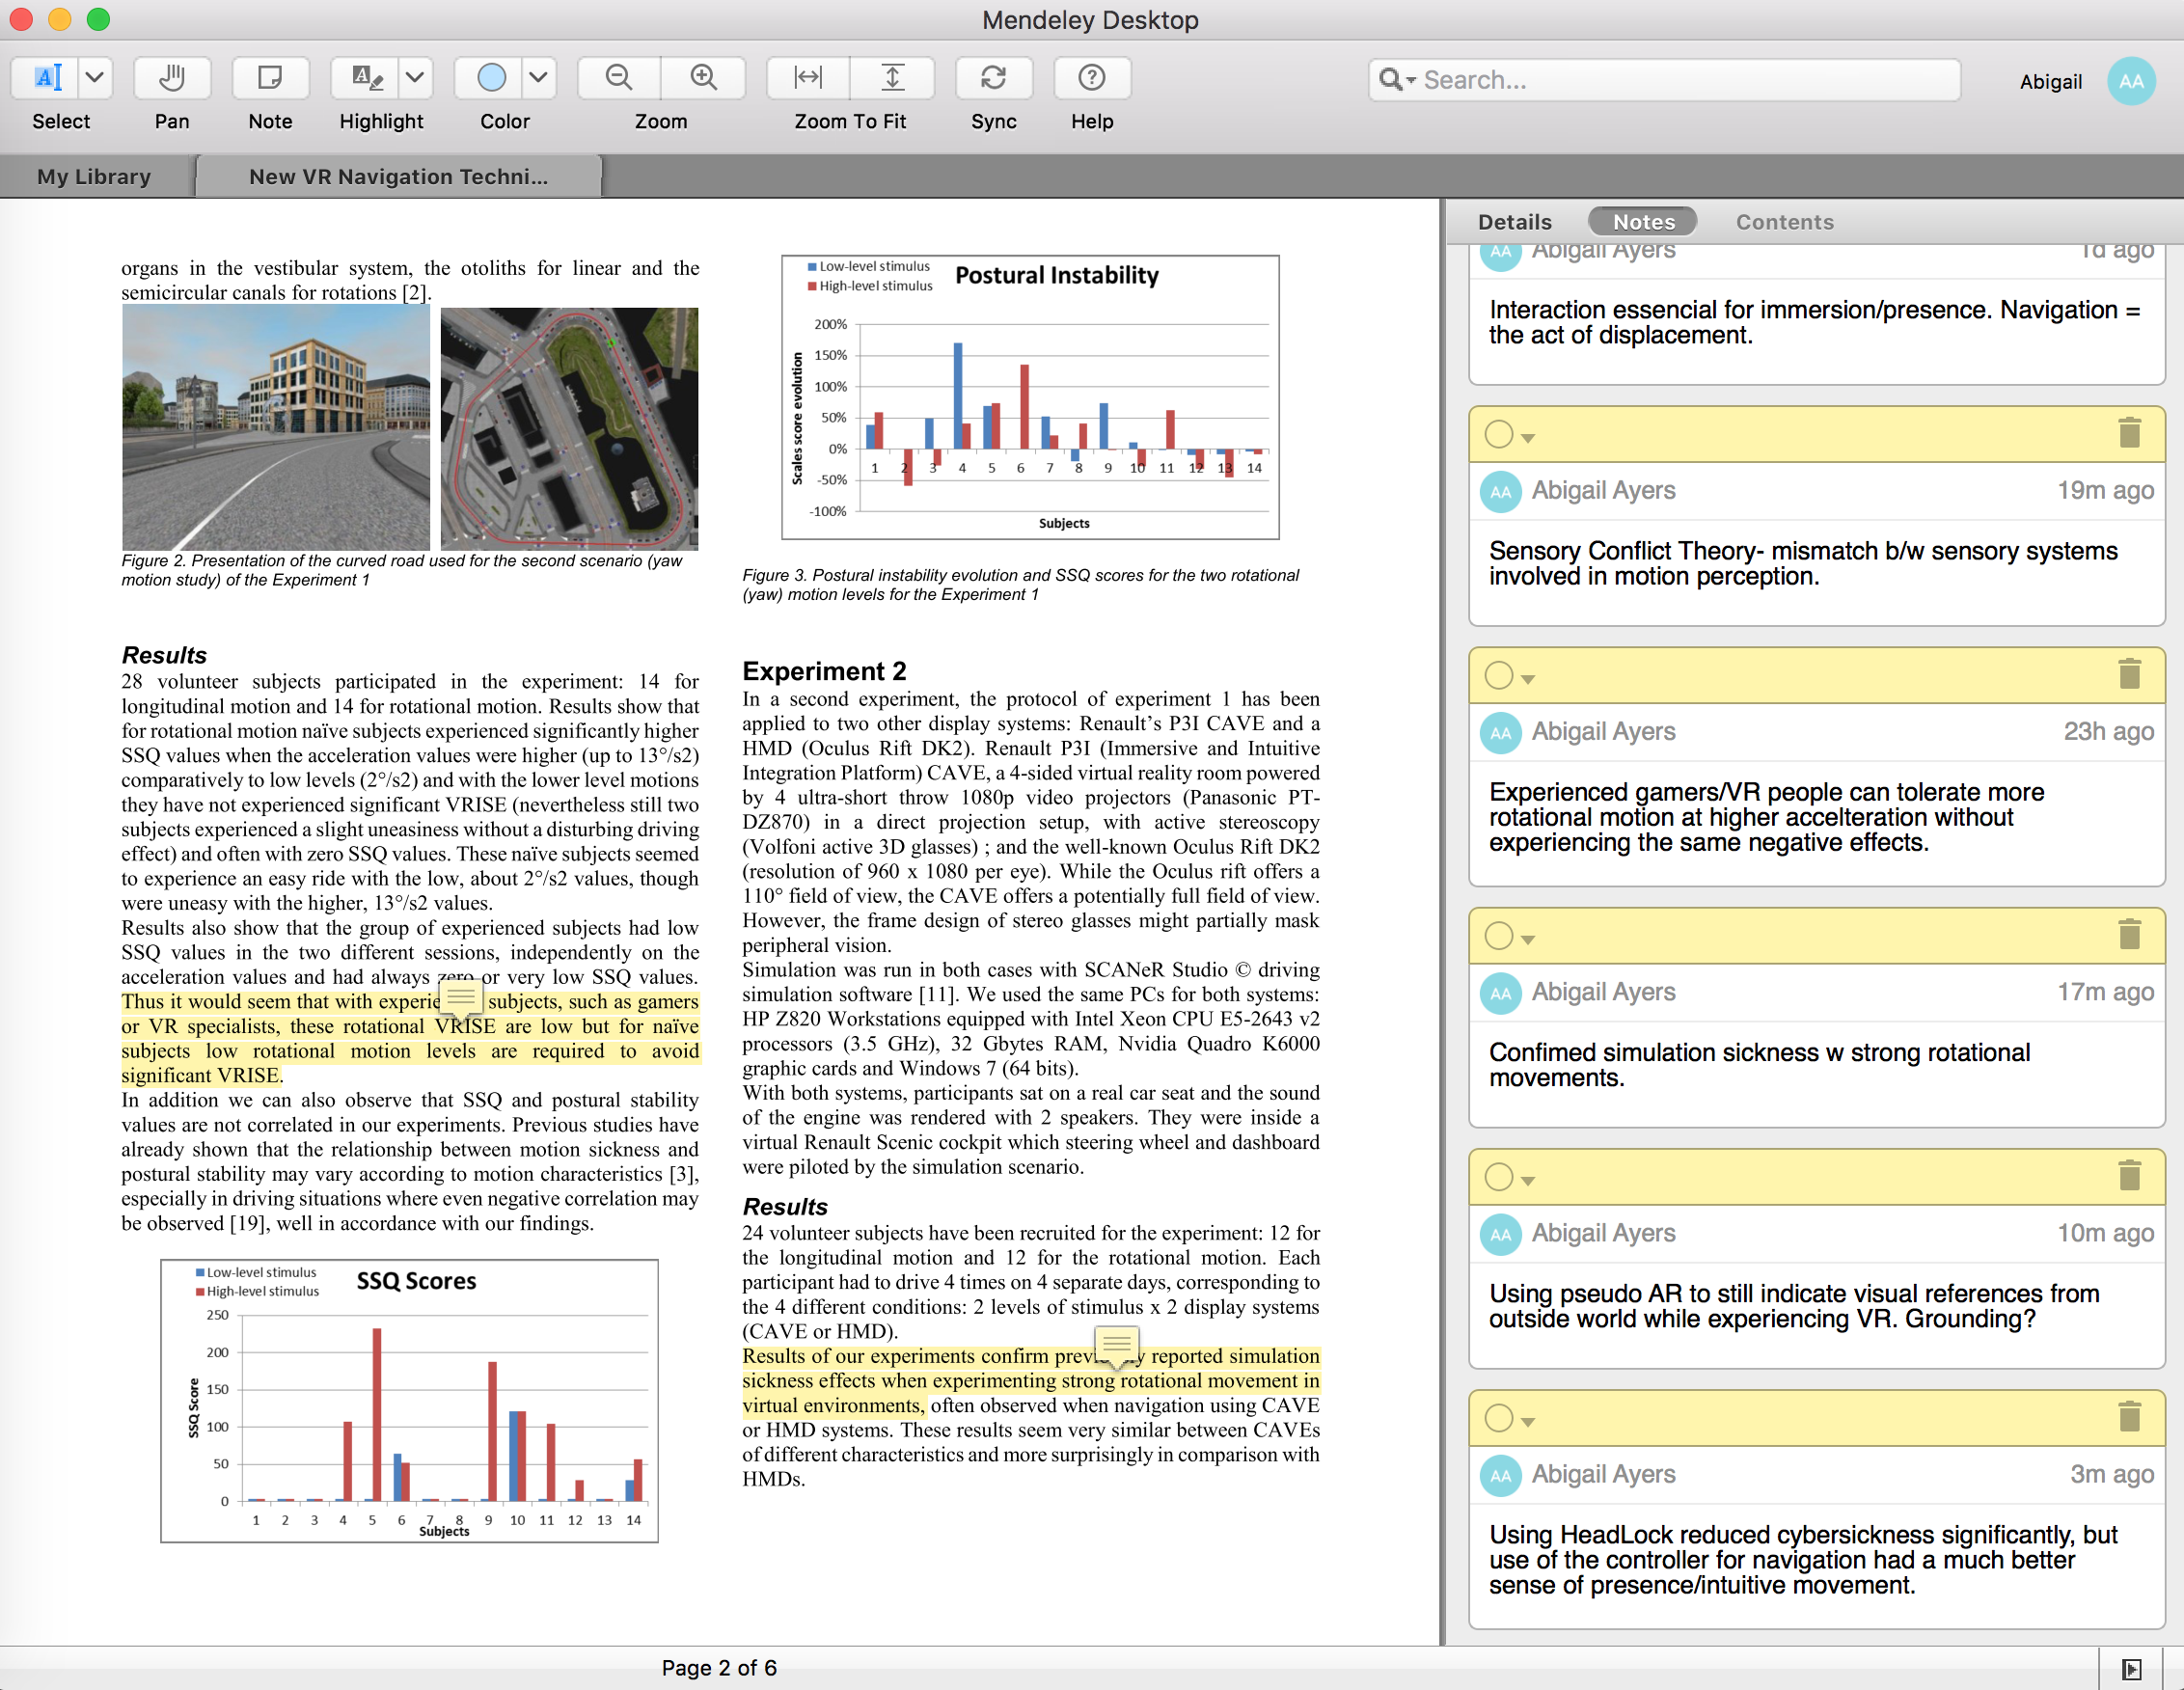2184x1690 pixels.
Task: Click the street-level building scene image
Action: [x=276, y=428]
